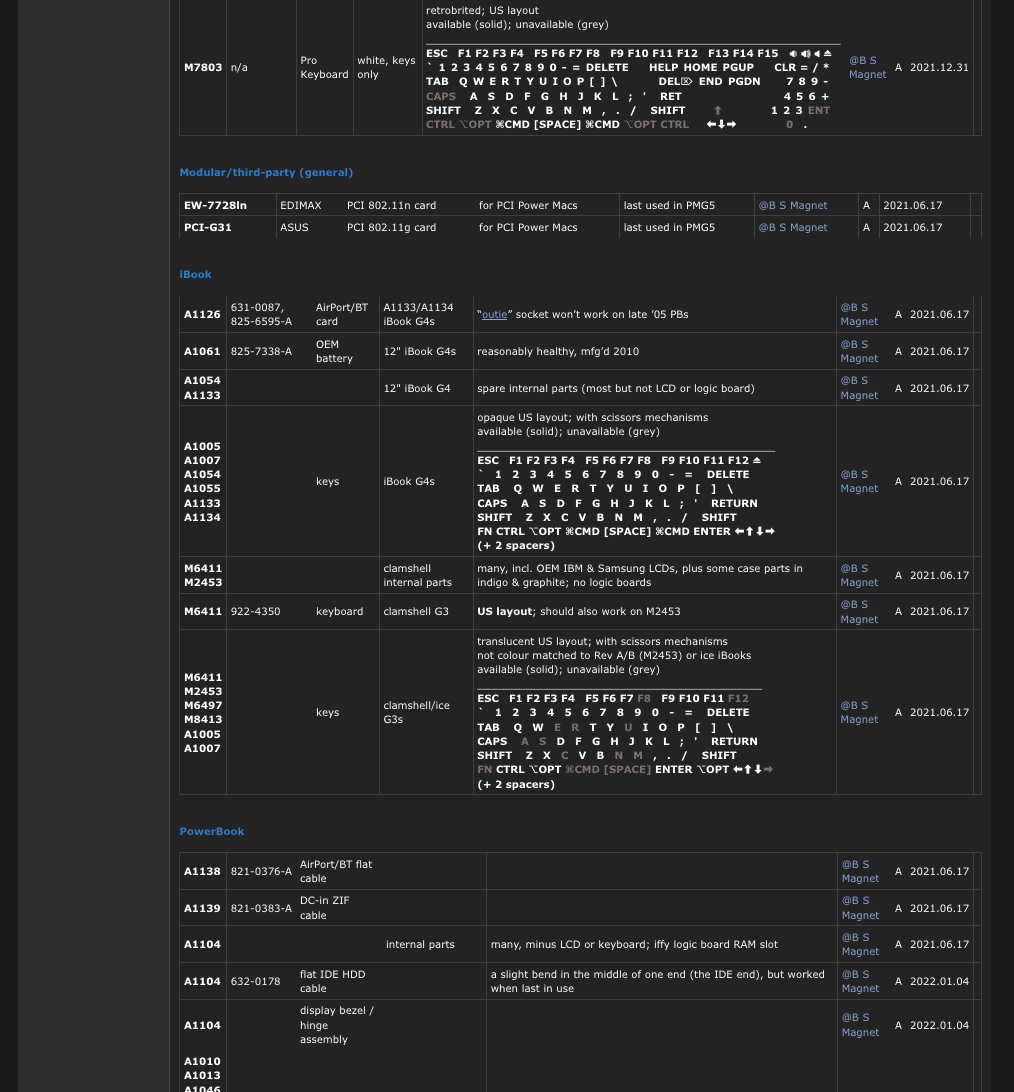Open @B S Magnet link in clamshell/ice G3s keys row
Viewport: 1014px width, 1092px height.
click(859, 713)
